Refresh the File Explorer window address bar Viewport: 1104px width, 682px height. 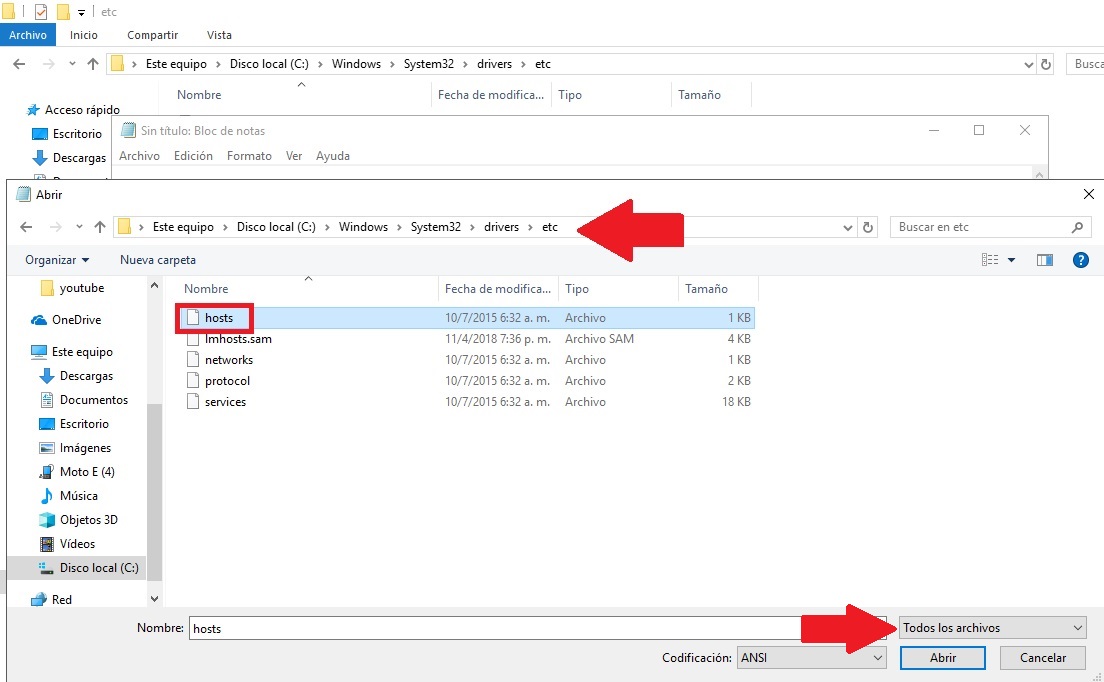[1046, 64]
